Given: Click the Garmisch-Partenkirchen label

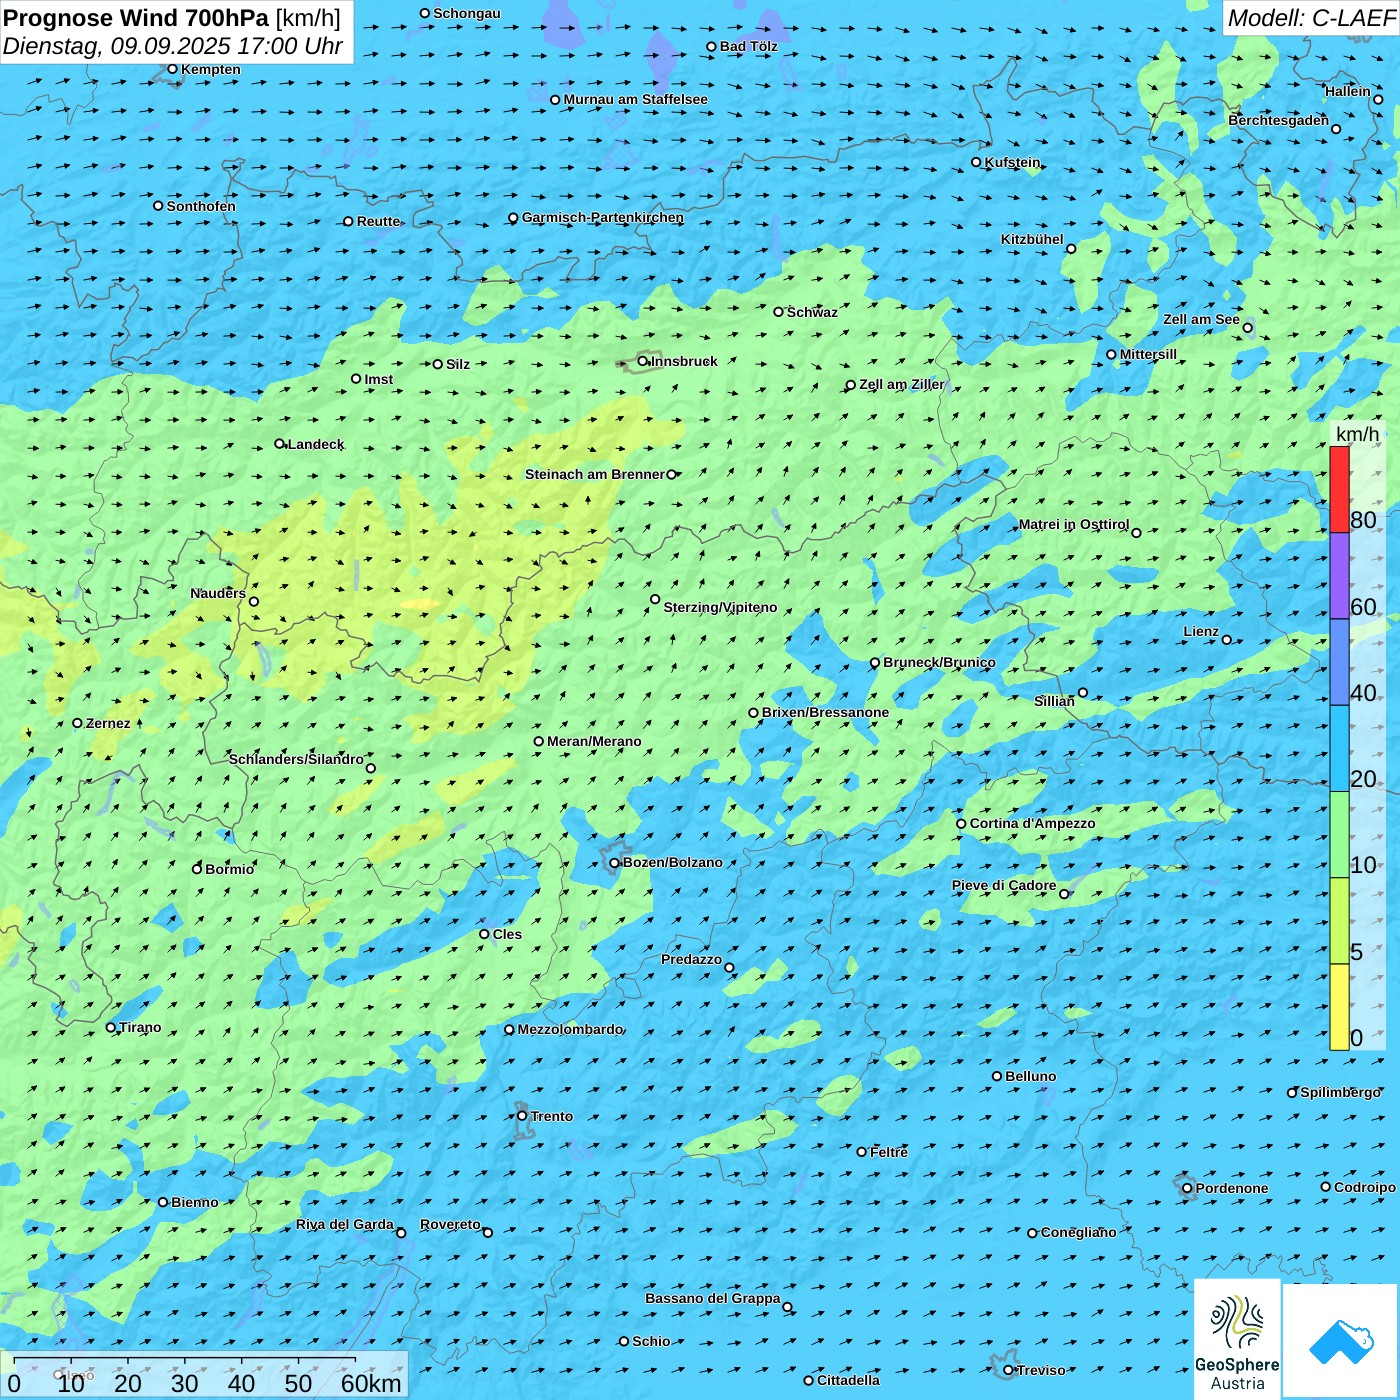Looking at the screenshot, I should click(x=603, y=217).
